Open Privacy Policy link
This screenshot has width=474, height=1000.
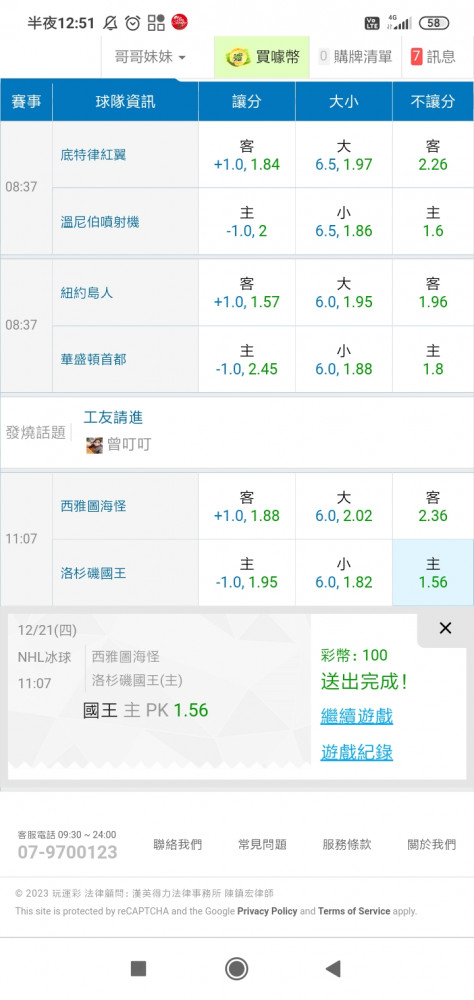click(267, 911)
